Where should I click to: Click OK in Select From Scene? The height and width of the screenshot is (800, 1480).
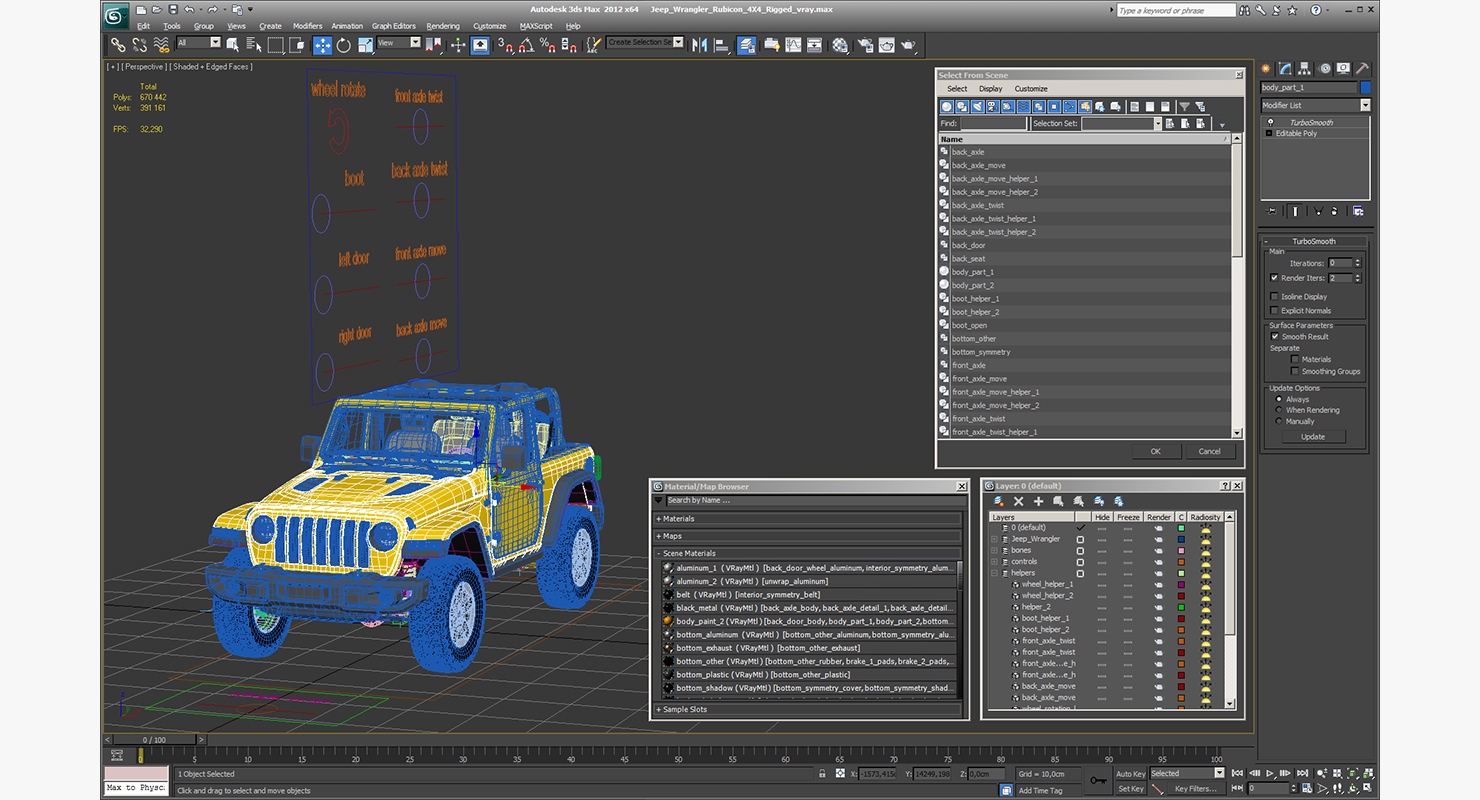1155,451
